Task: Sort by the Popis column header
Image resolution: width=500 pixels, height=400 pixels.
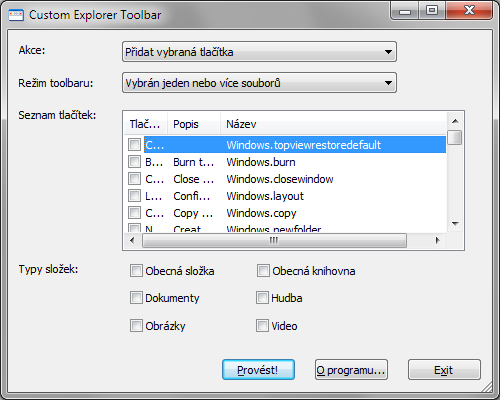Action: (194, 124)
